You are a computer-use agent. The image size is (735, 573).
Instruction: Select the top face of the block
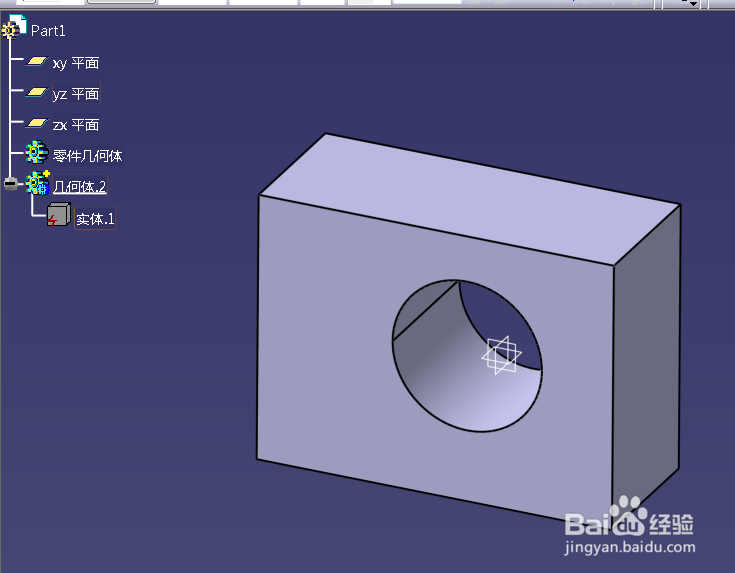pyautogui.click(x=469, y=199)
